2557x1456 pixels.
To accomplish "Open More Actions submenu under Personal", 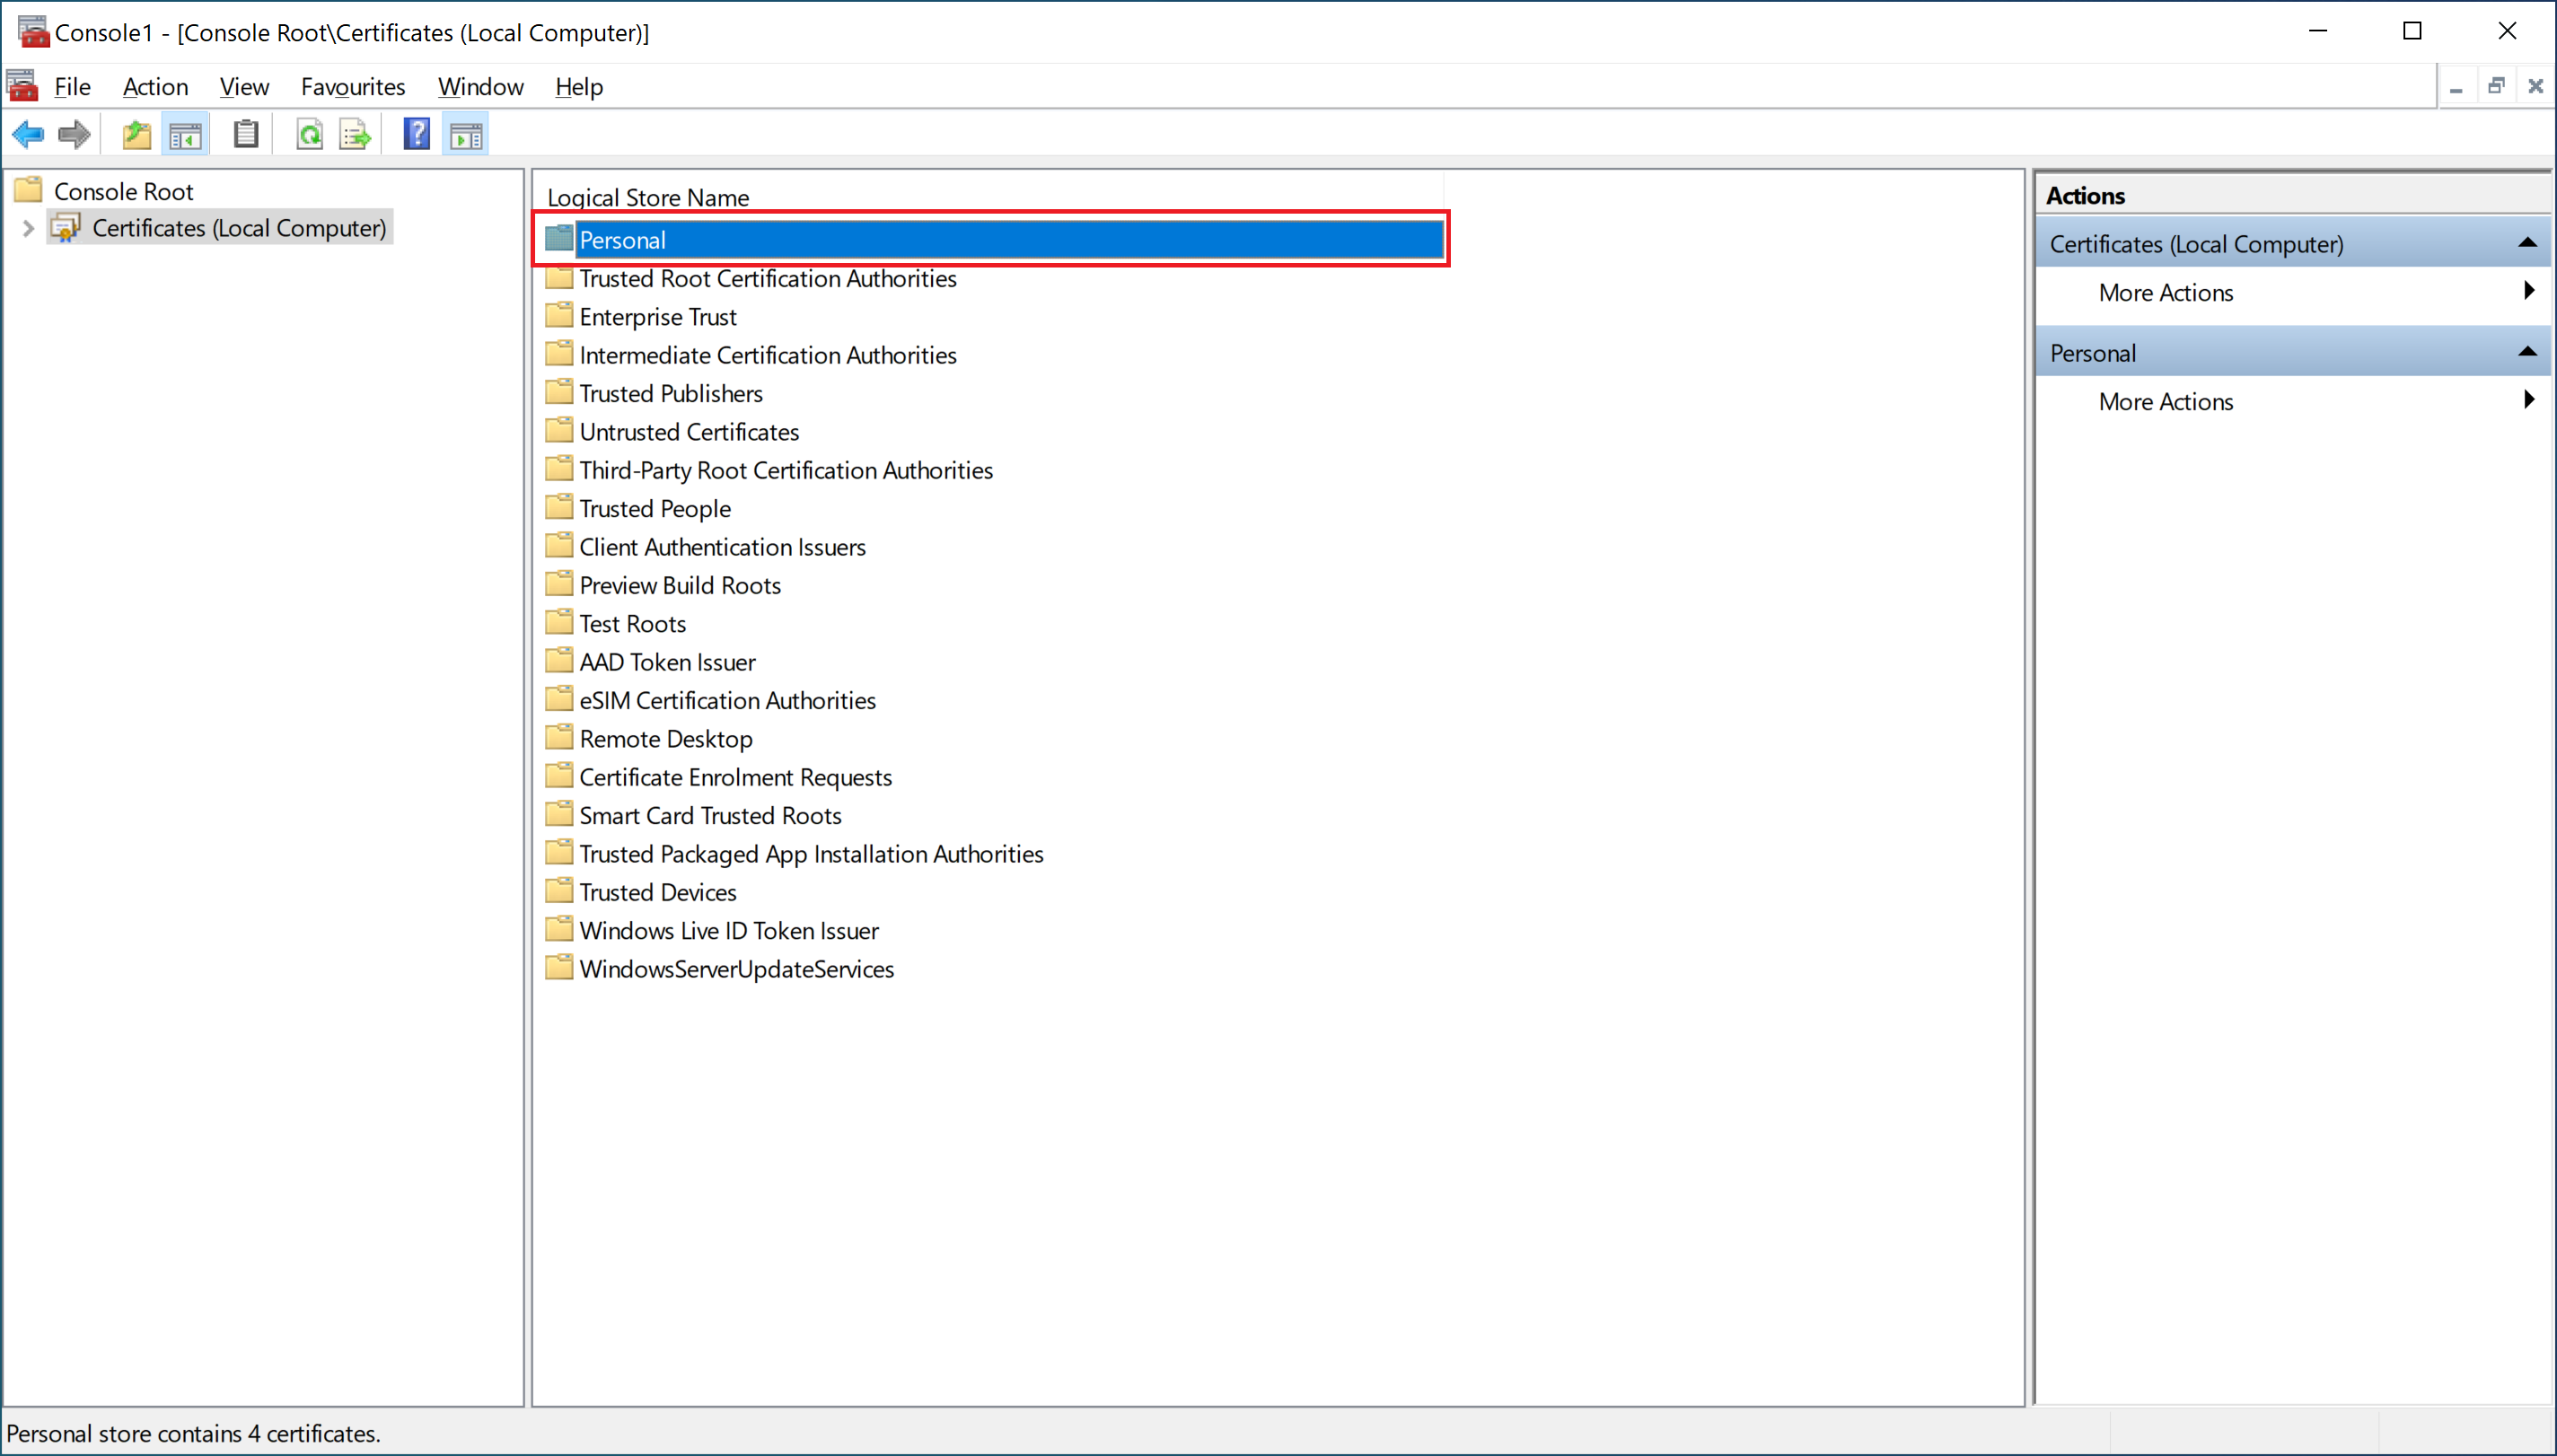I will point(2165,402).
